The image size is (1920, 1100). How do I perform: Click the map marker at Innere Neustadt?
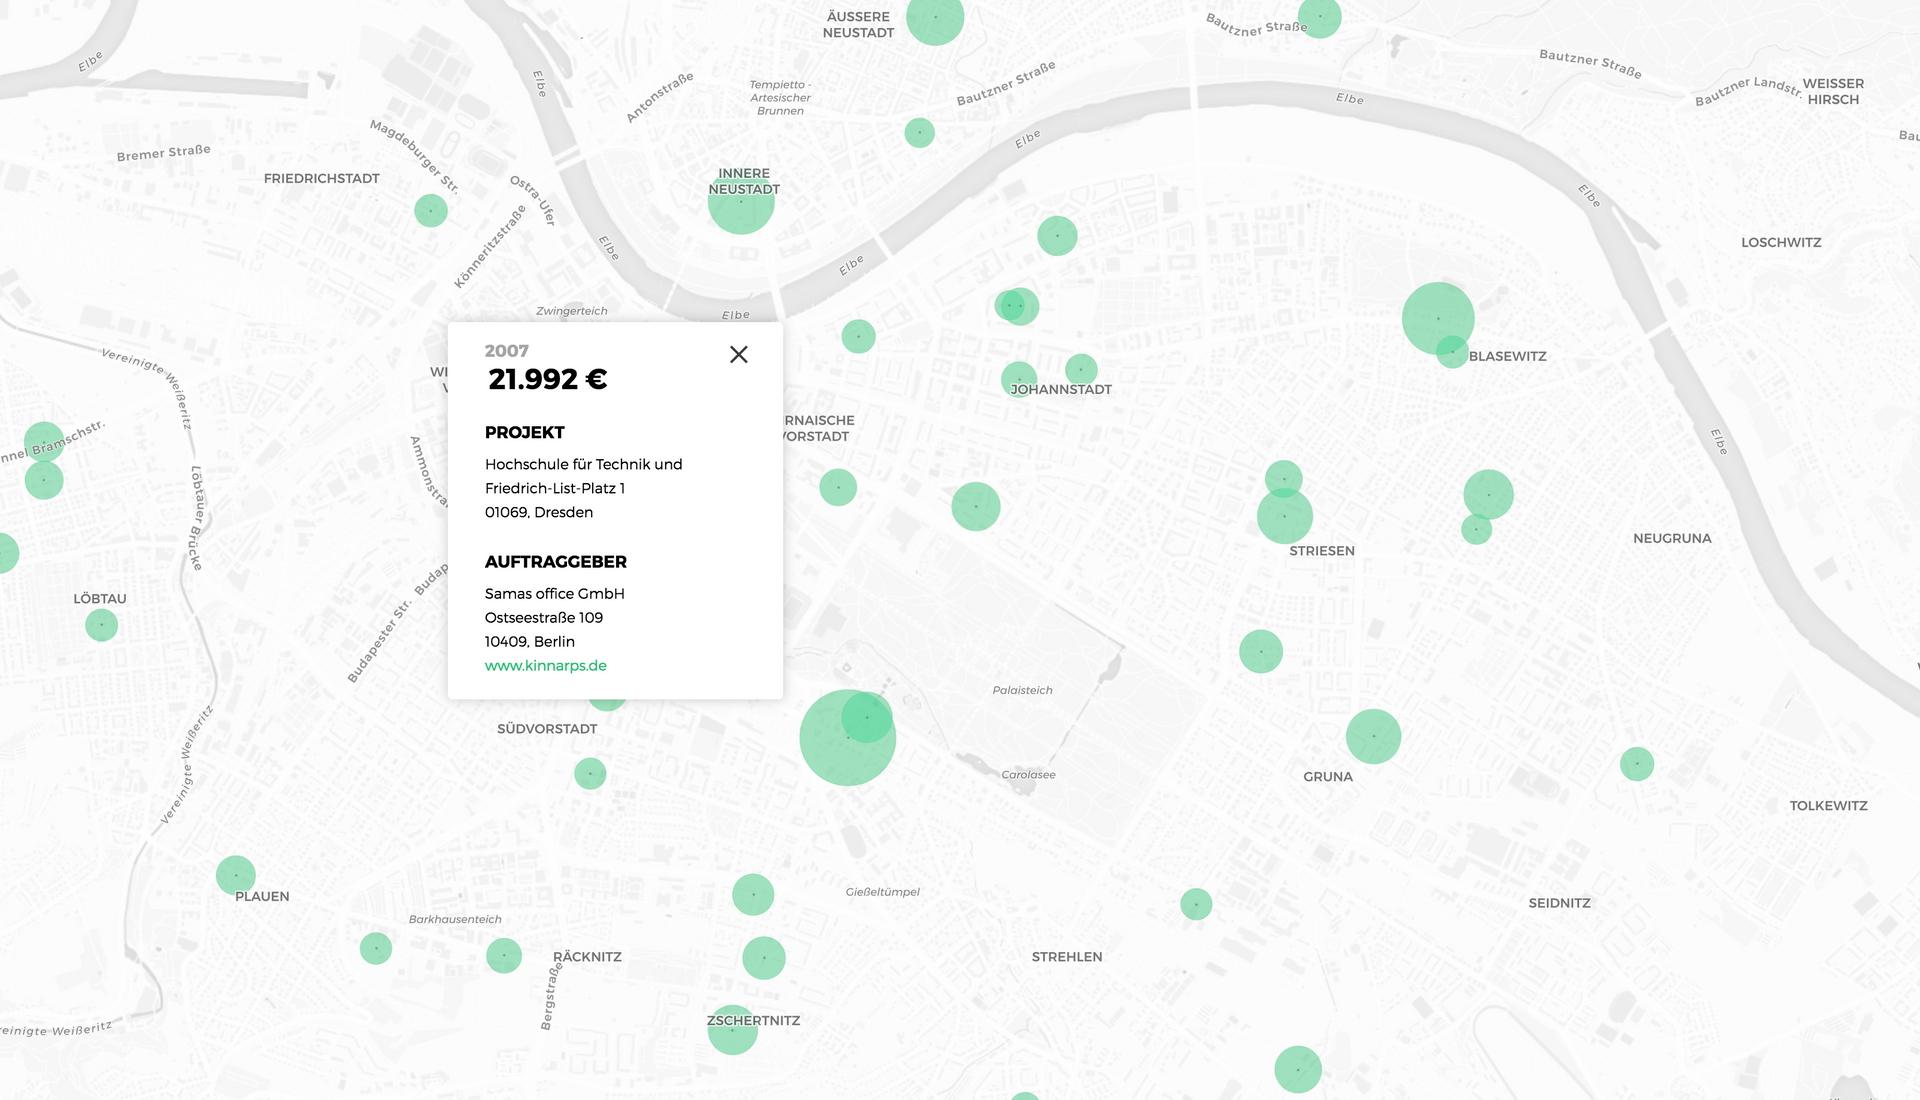point(741,205)
